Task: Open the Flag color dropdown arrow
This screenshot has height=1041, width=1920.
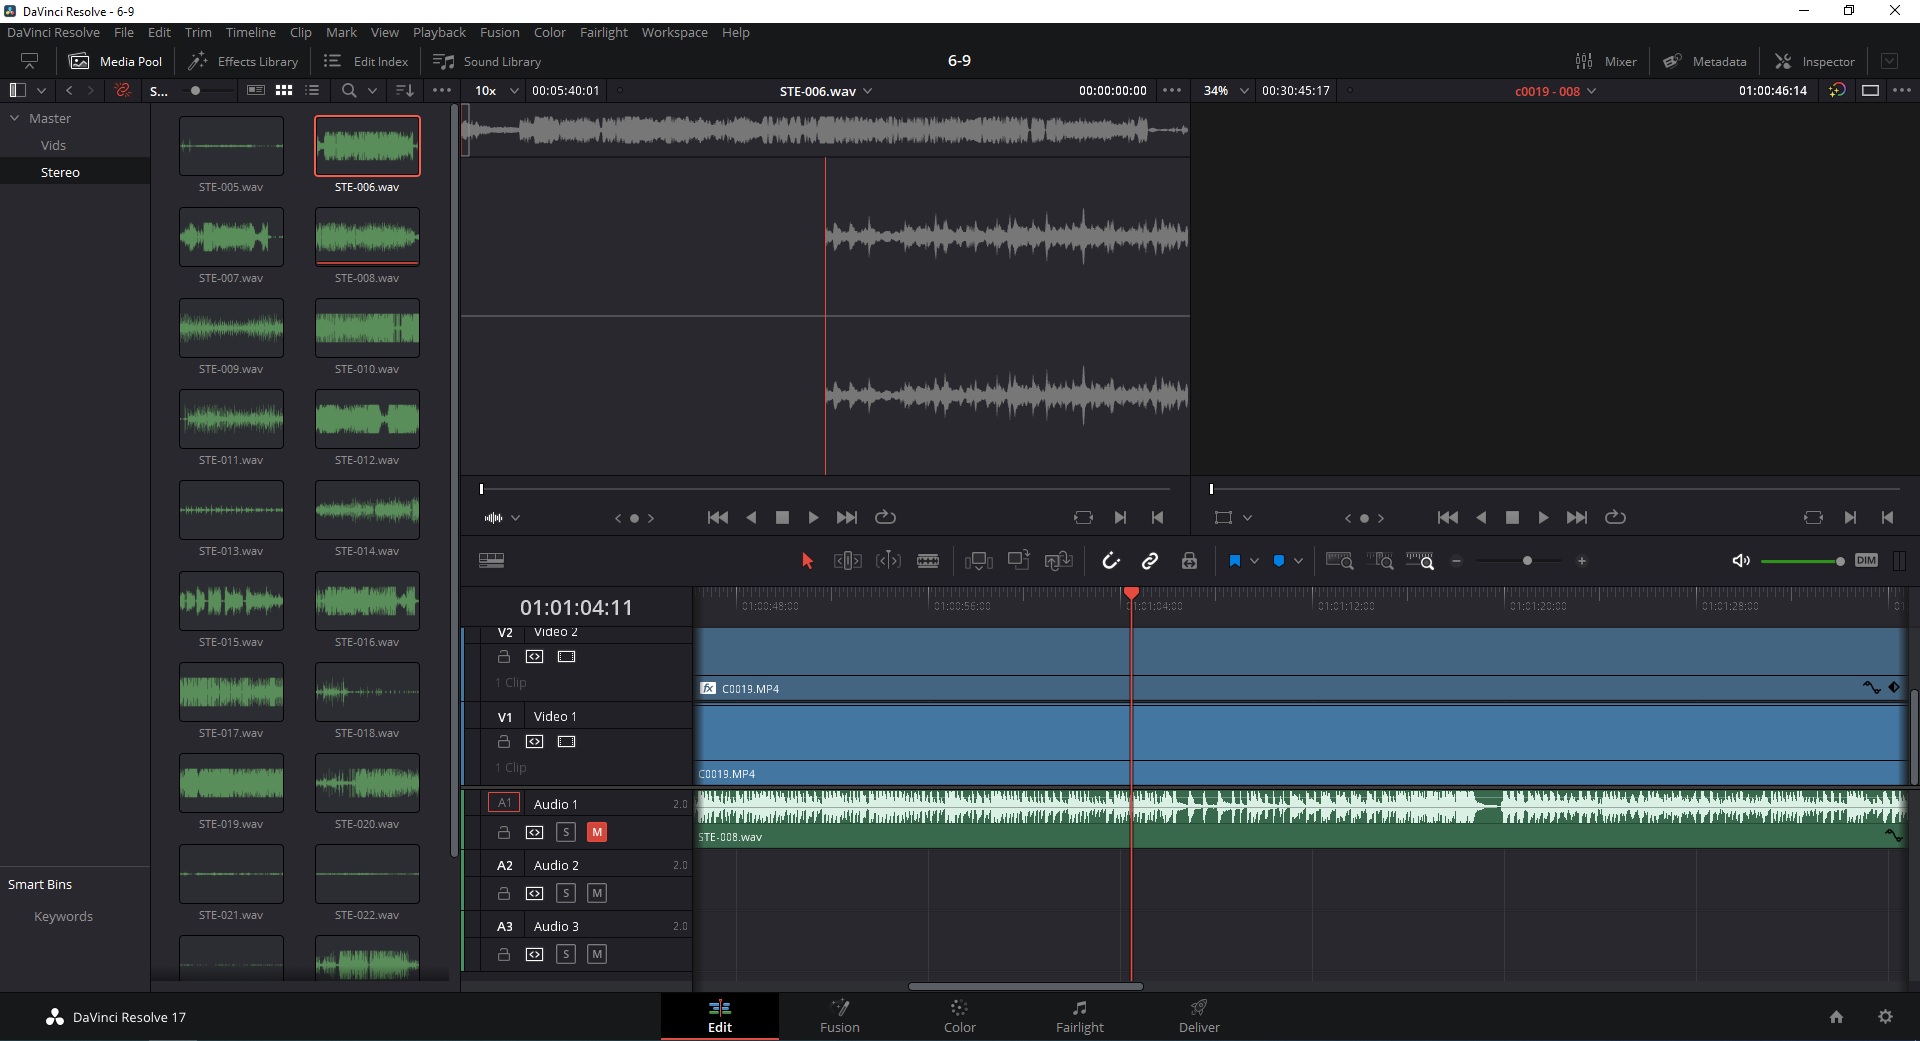Action: (x=1254, y=561)
